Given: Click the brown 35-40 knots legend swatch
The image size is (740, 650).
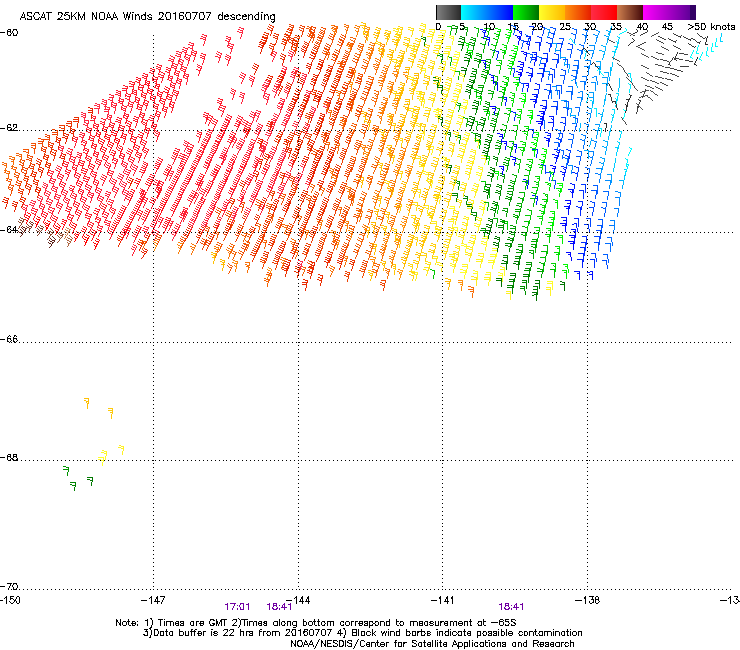Looking at the screenshot, I should coord(630,12).
